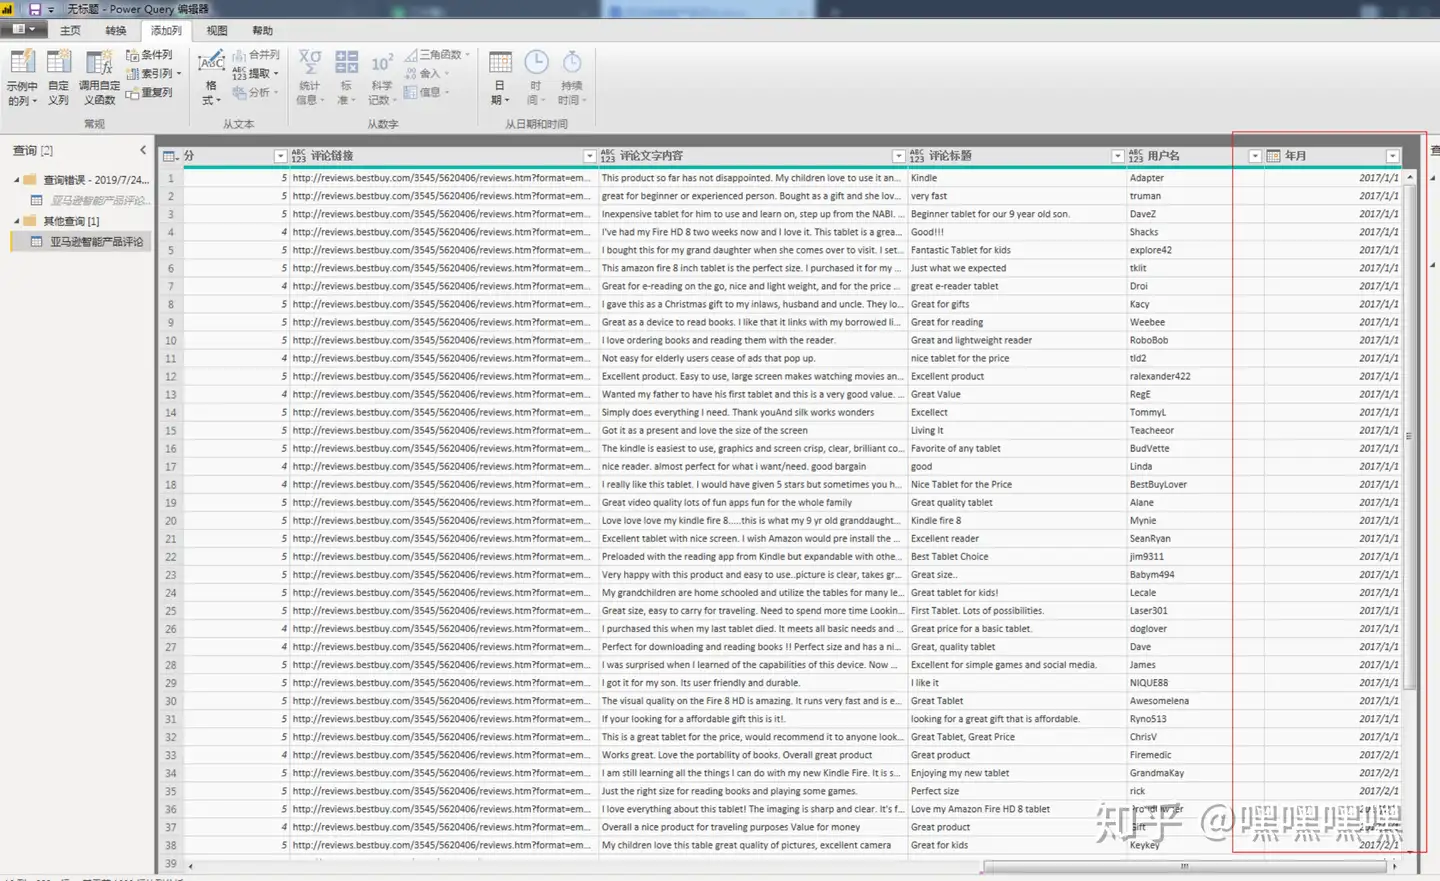Click the Duration (持续时间) stopwatch icon
Image resolution: width=1440 pixels, height=881 pixels.
572,63
